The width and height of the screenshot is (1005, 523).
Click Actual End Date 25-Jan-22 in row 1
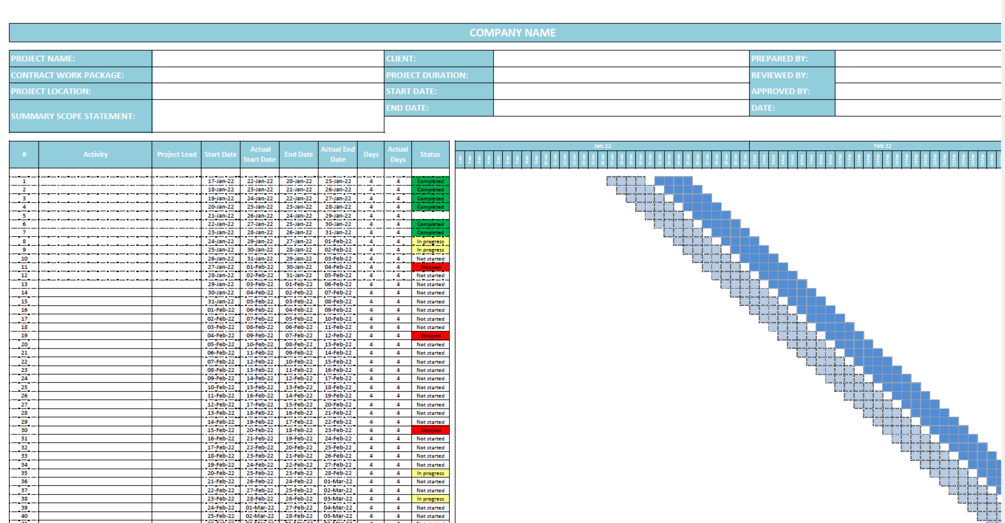point(338,181)
